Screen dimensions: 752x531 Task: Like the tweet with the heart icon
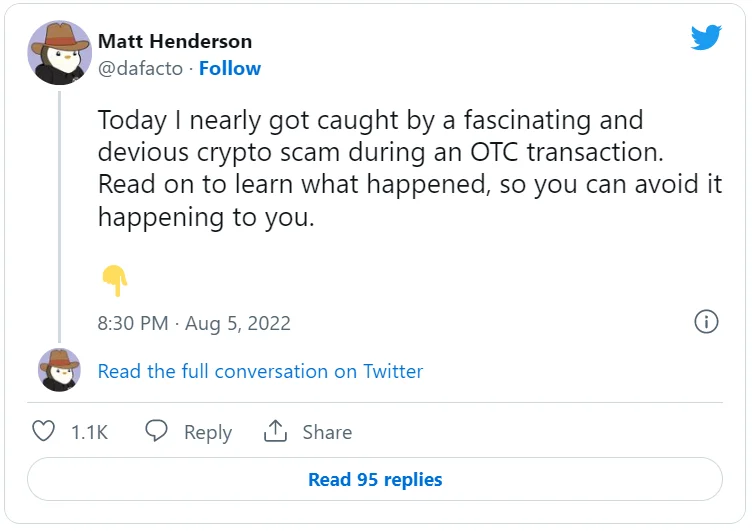44,431
